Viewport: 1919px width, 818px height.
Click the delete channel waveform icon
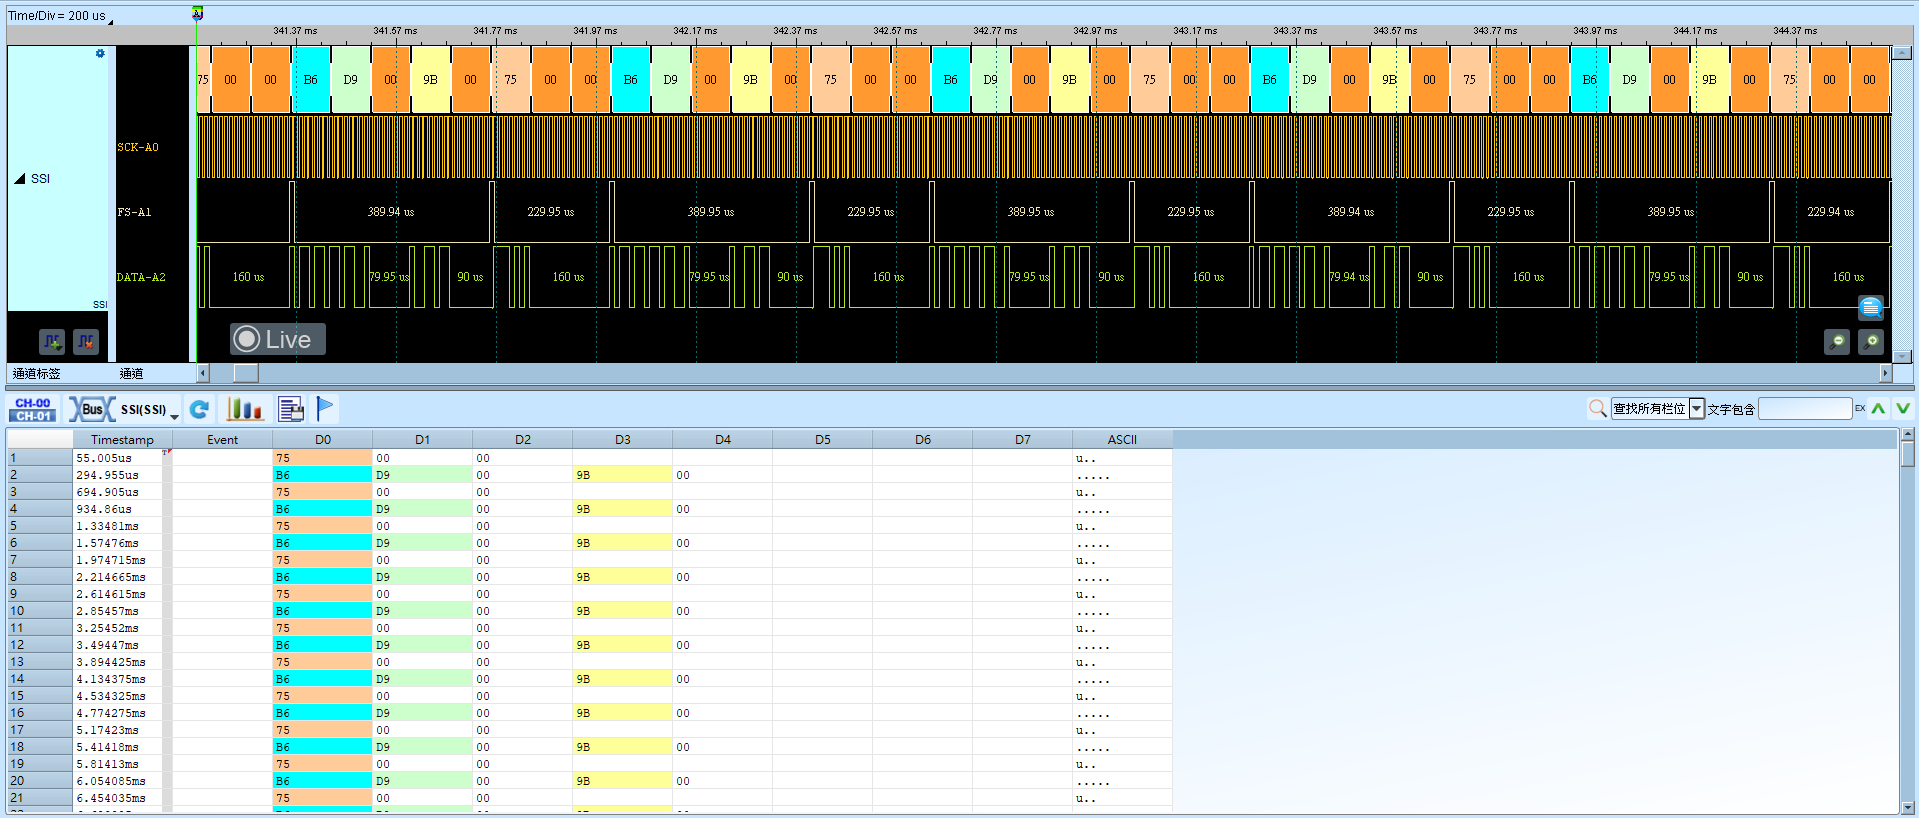(86, 342)
